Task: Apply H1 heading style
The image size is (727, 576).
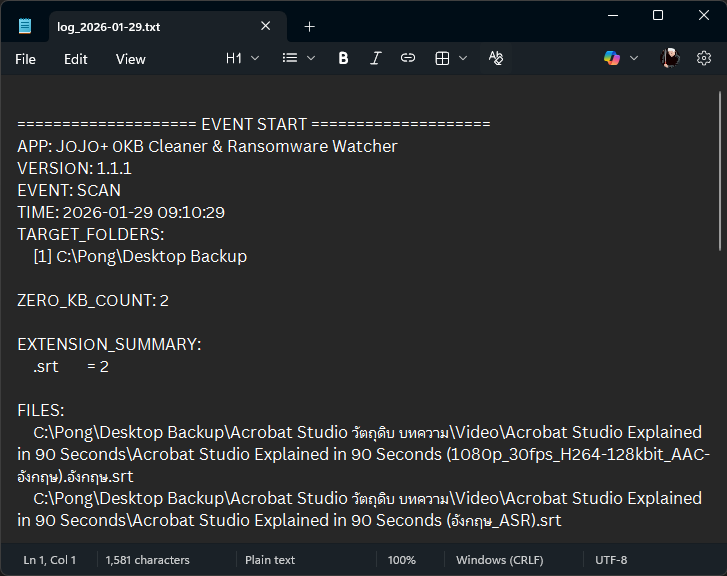Action: tap(234, 58)
